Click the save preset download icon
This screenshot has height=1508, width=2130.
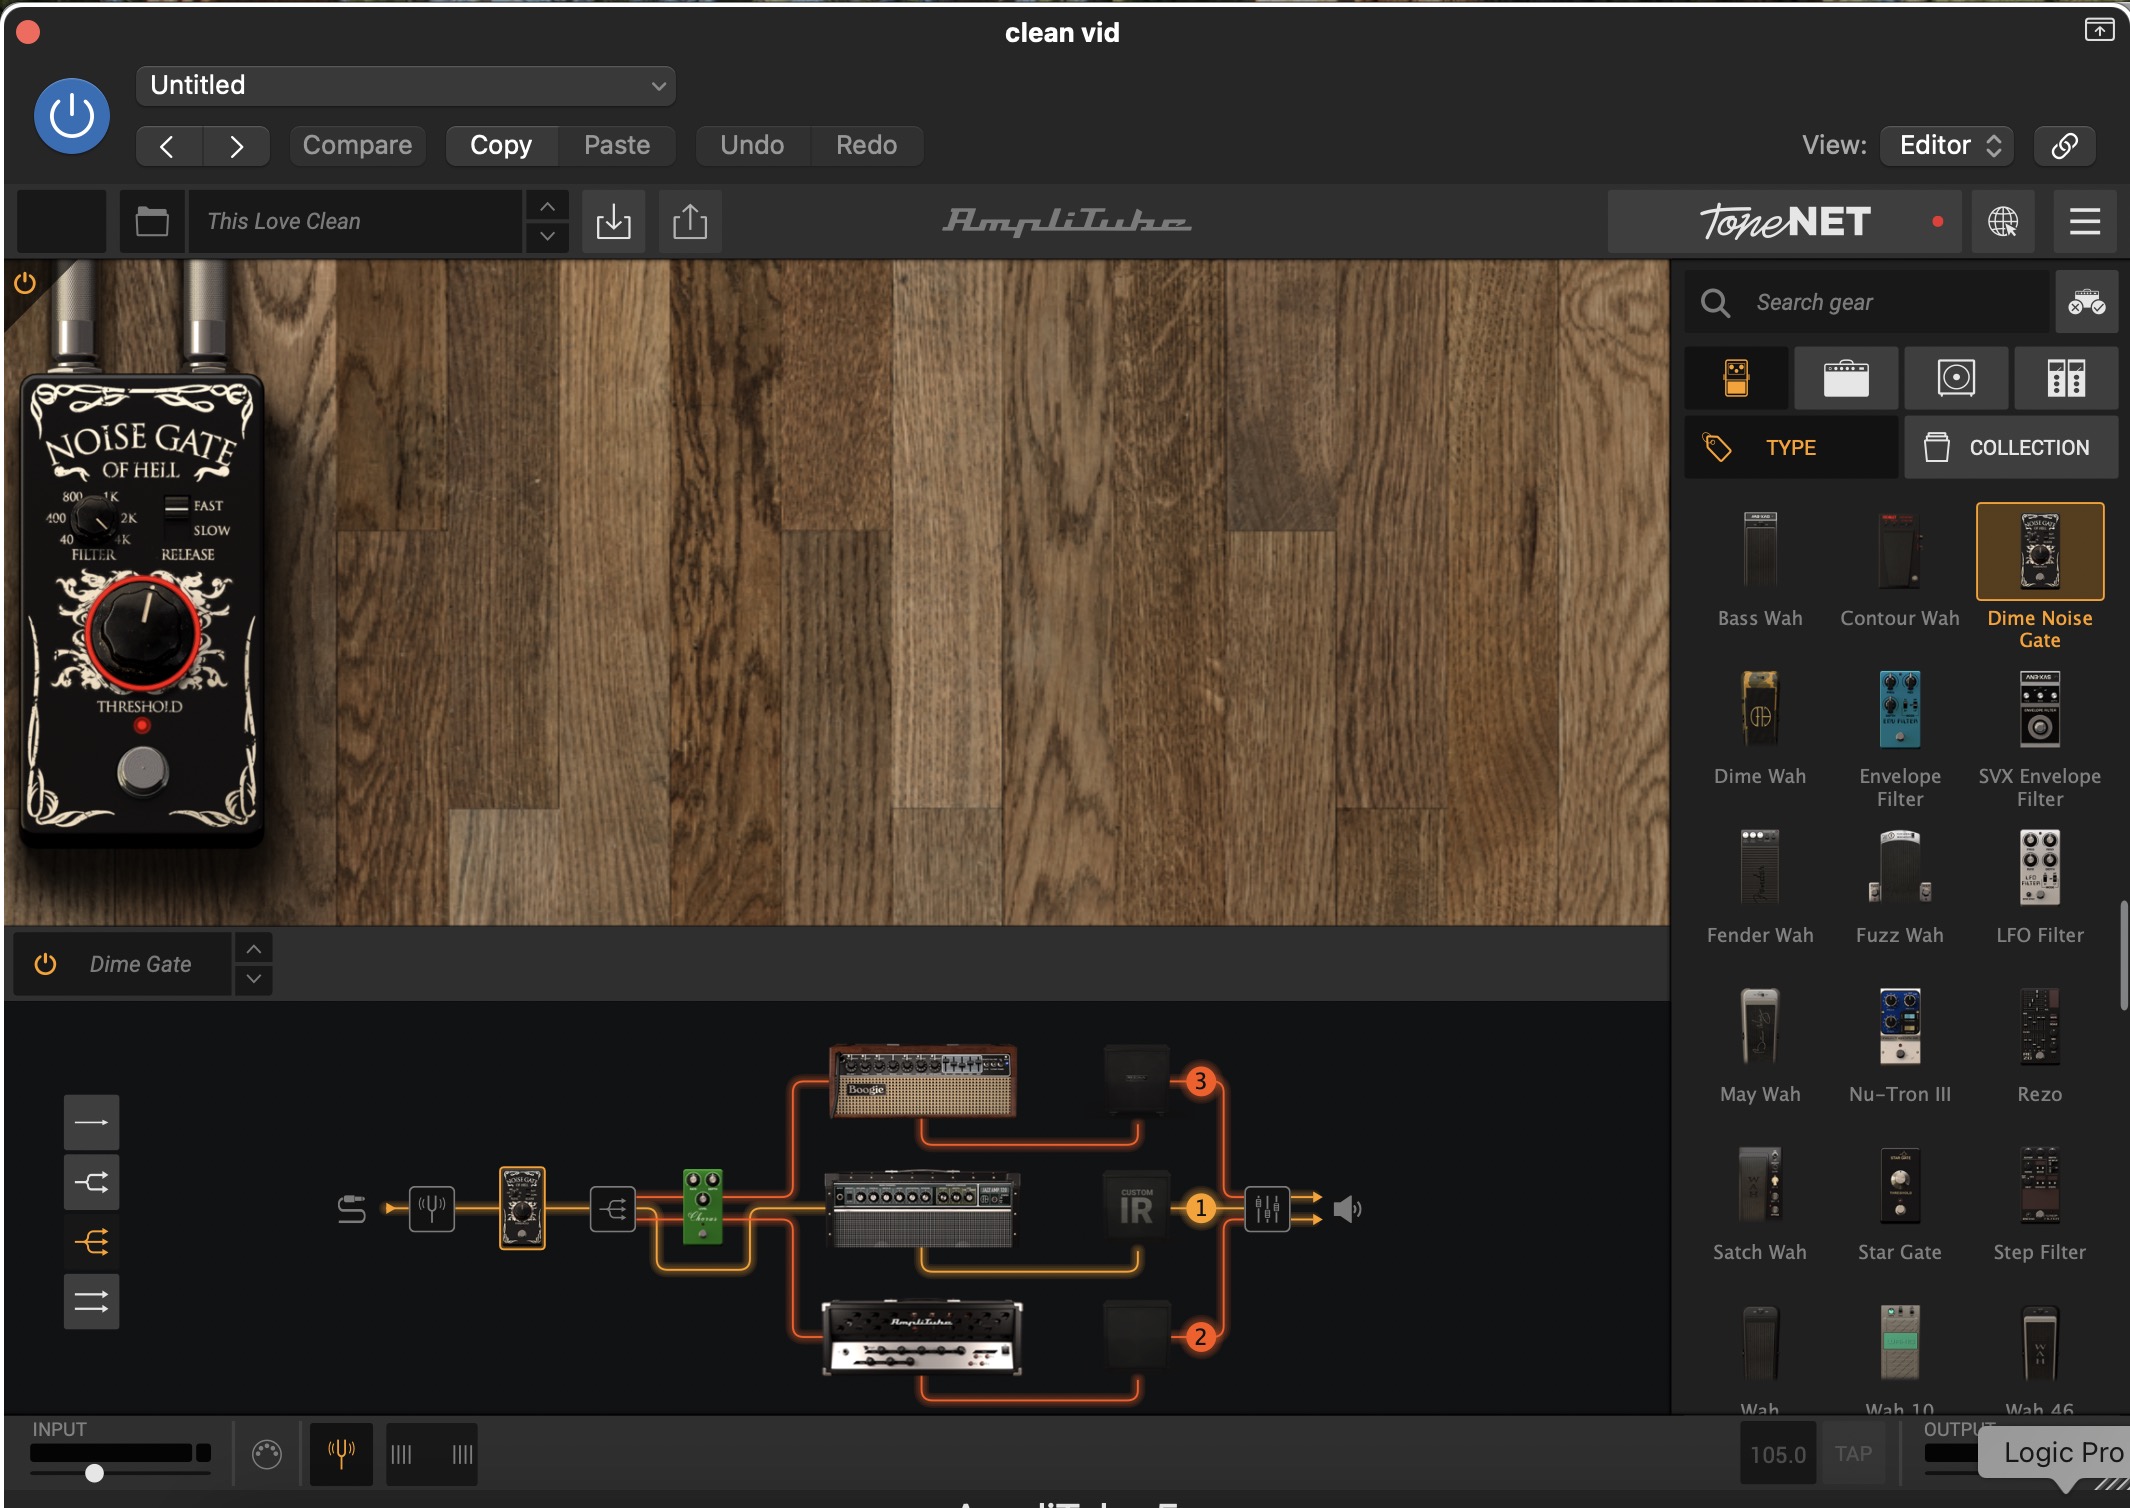tap(613, 221)
